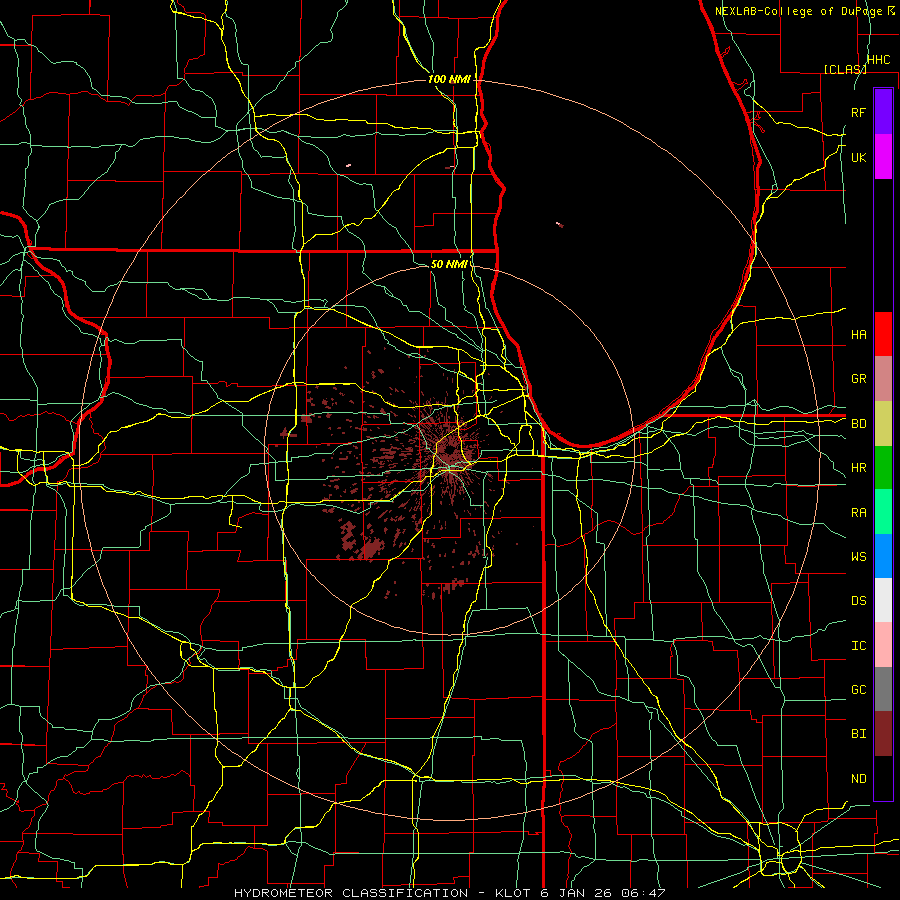
Task: Select the DS white legend swatch
Action: pyautogui.click(x=883, y=600)
